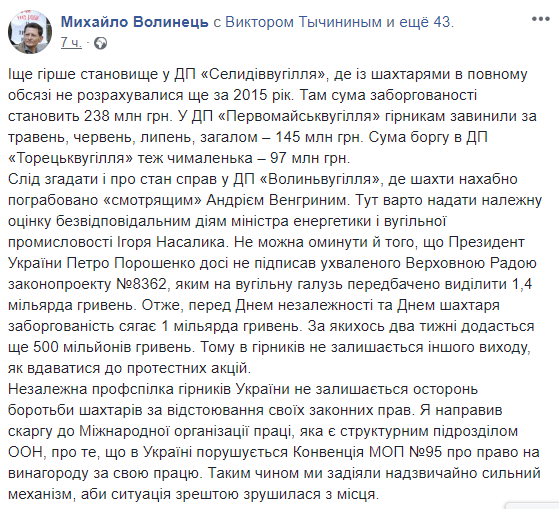Open the post options three-dot menu

coord(540,19)
